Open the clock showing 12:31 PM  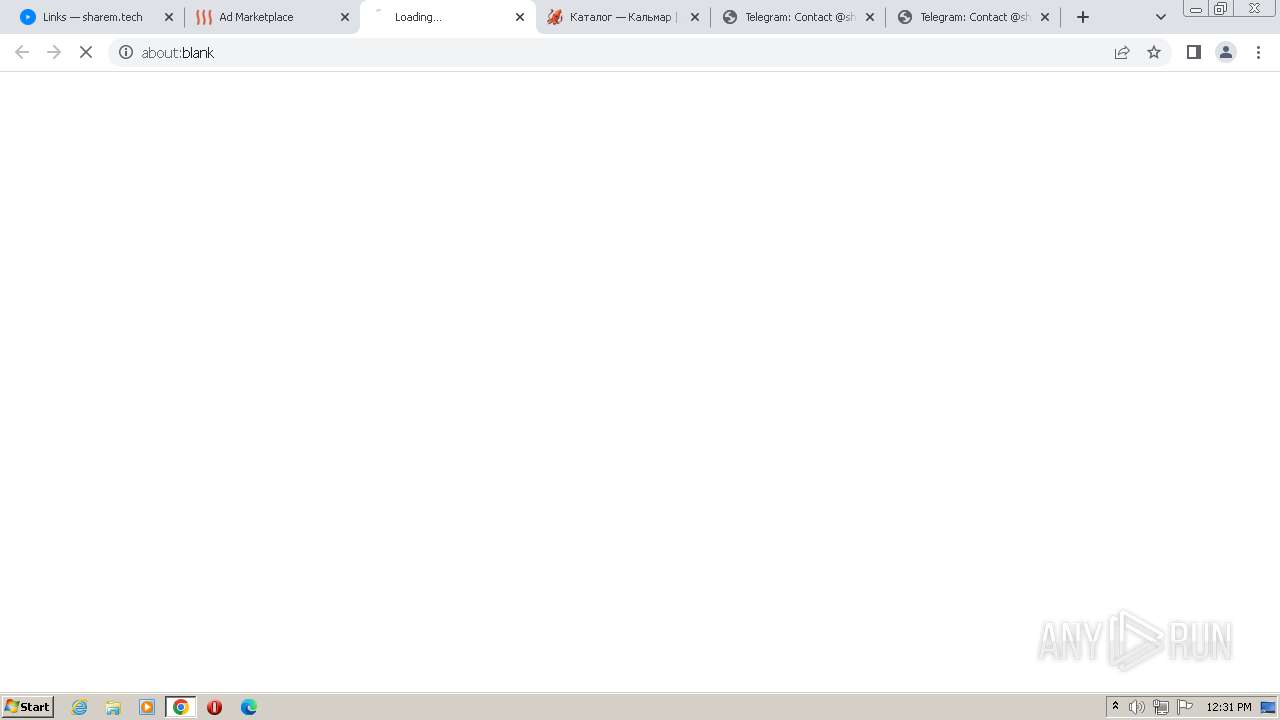(x=1229, y=707)
